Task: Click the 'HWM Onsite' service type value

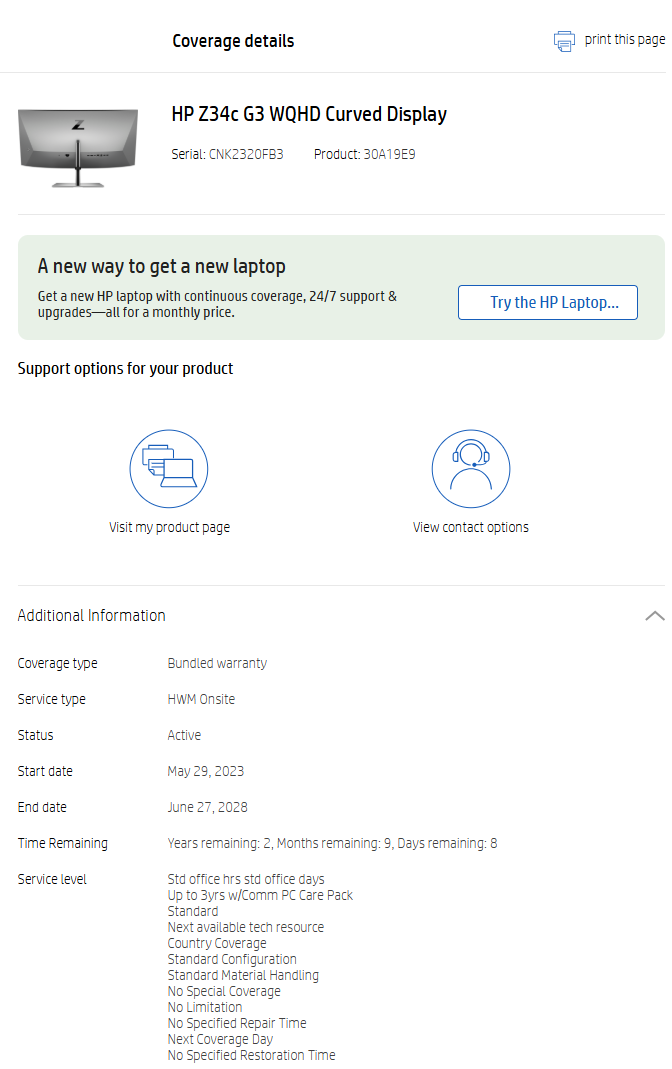Action: click(201, 699)
